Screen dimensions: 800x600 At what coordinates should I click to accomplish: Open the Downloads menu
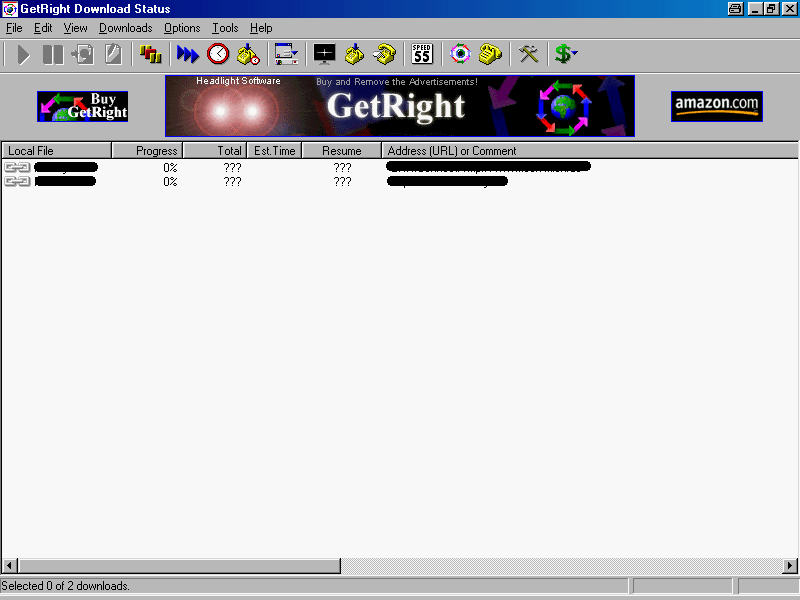coord(125,28)
